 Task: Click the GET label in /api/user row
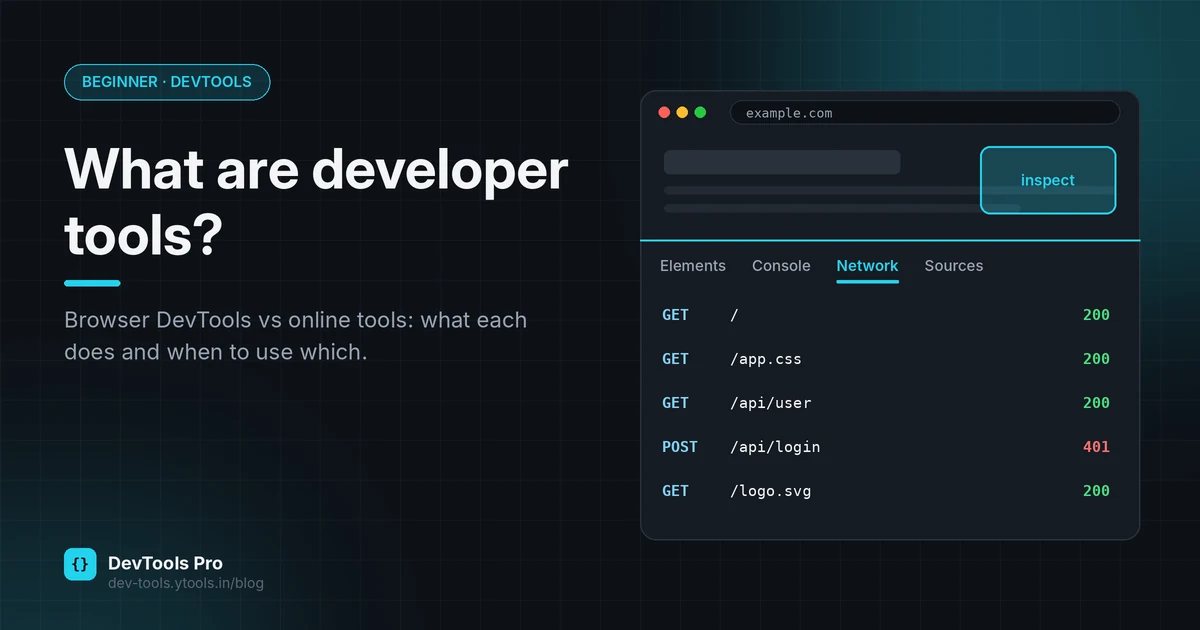pyautogui.click(x=675, y=403)
